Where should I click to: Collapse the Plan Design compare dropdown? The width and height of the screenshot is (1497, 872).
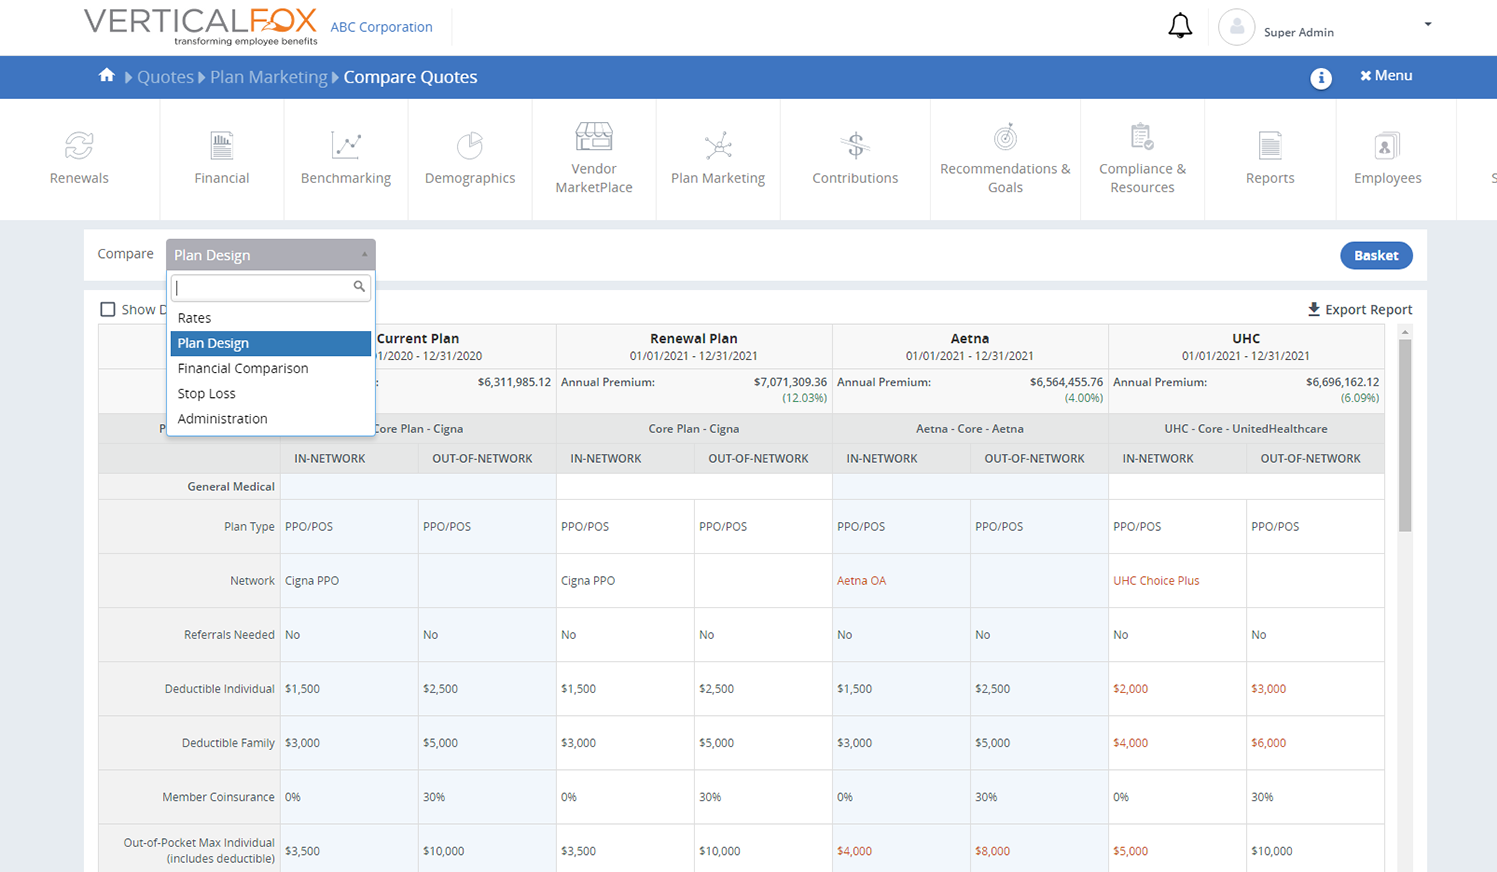[x=270, y=254]
